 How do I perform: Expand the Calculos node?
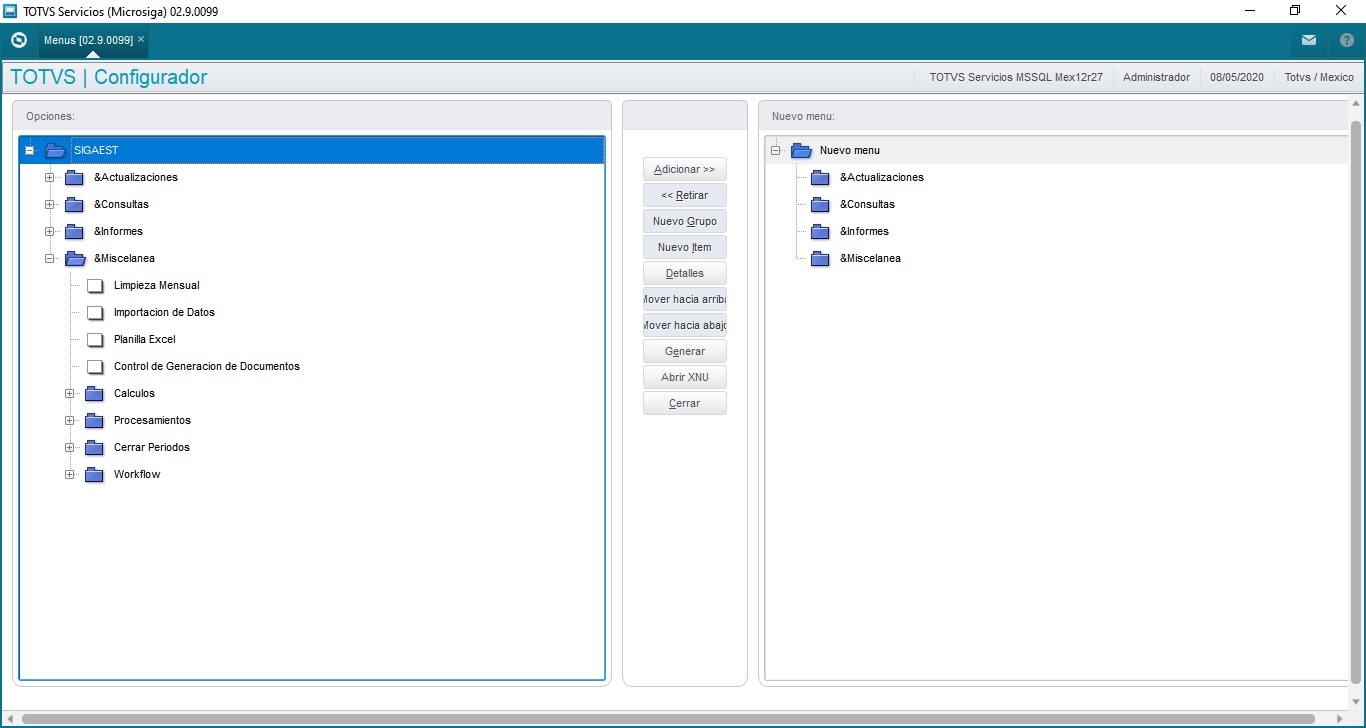point(70,393)
